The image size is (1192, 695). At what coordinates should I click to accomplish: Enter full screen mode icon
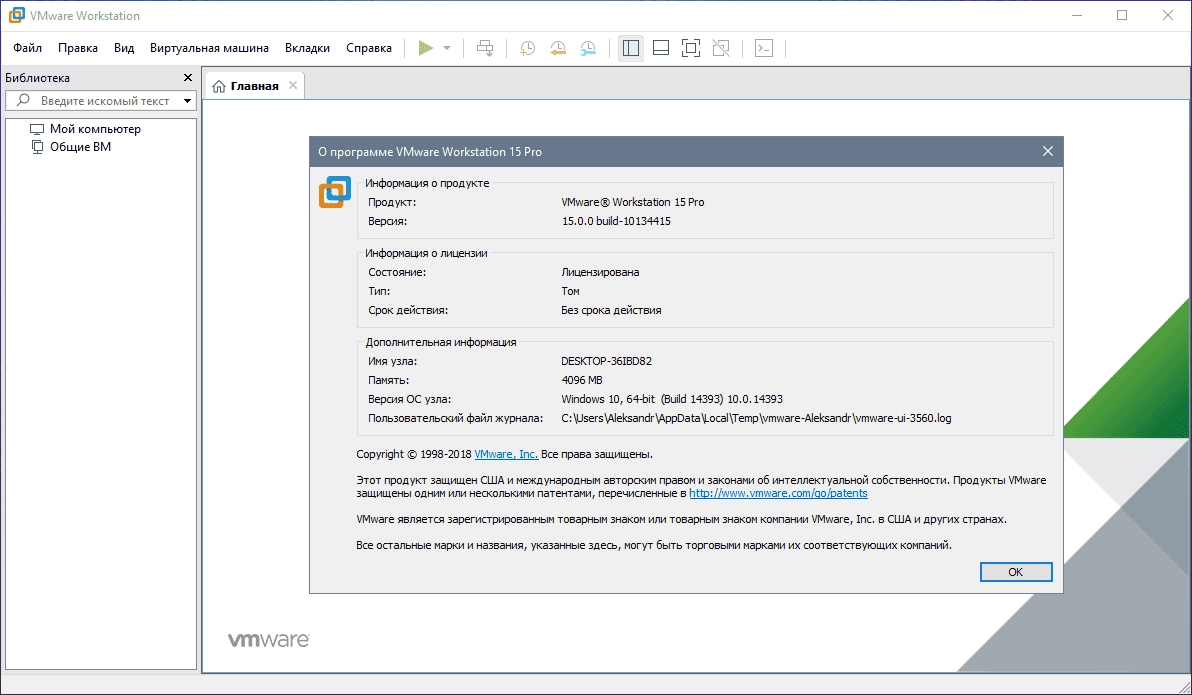(690, 48)
